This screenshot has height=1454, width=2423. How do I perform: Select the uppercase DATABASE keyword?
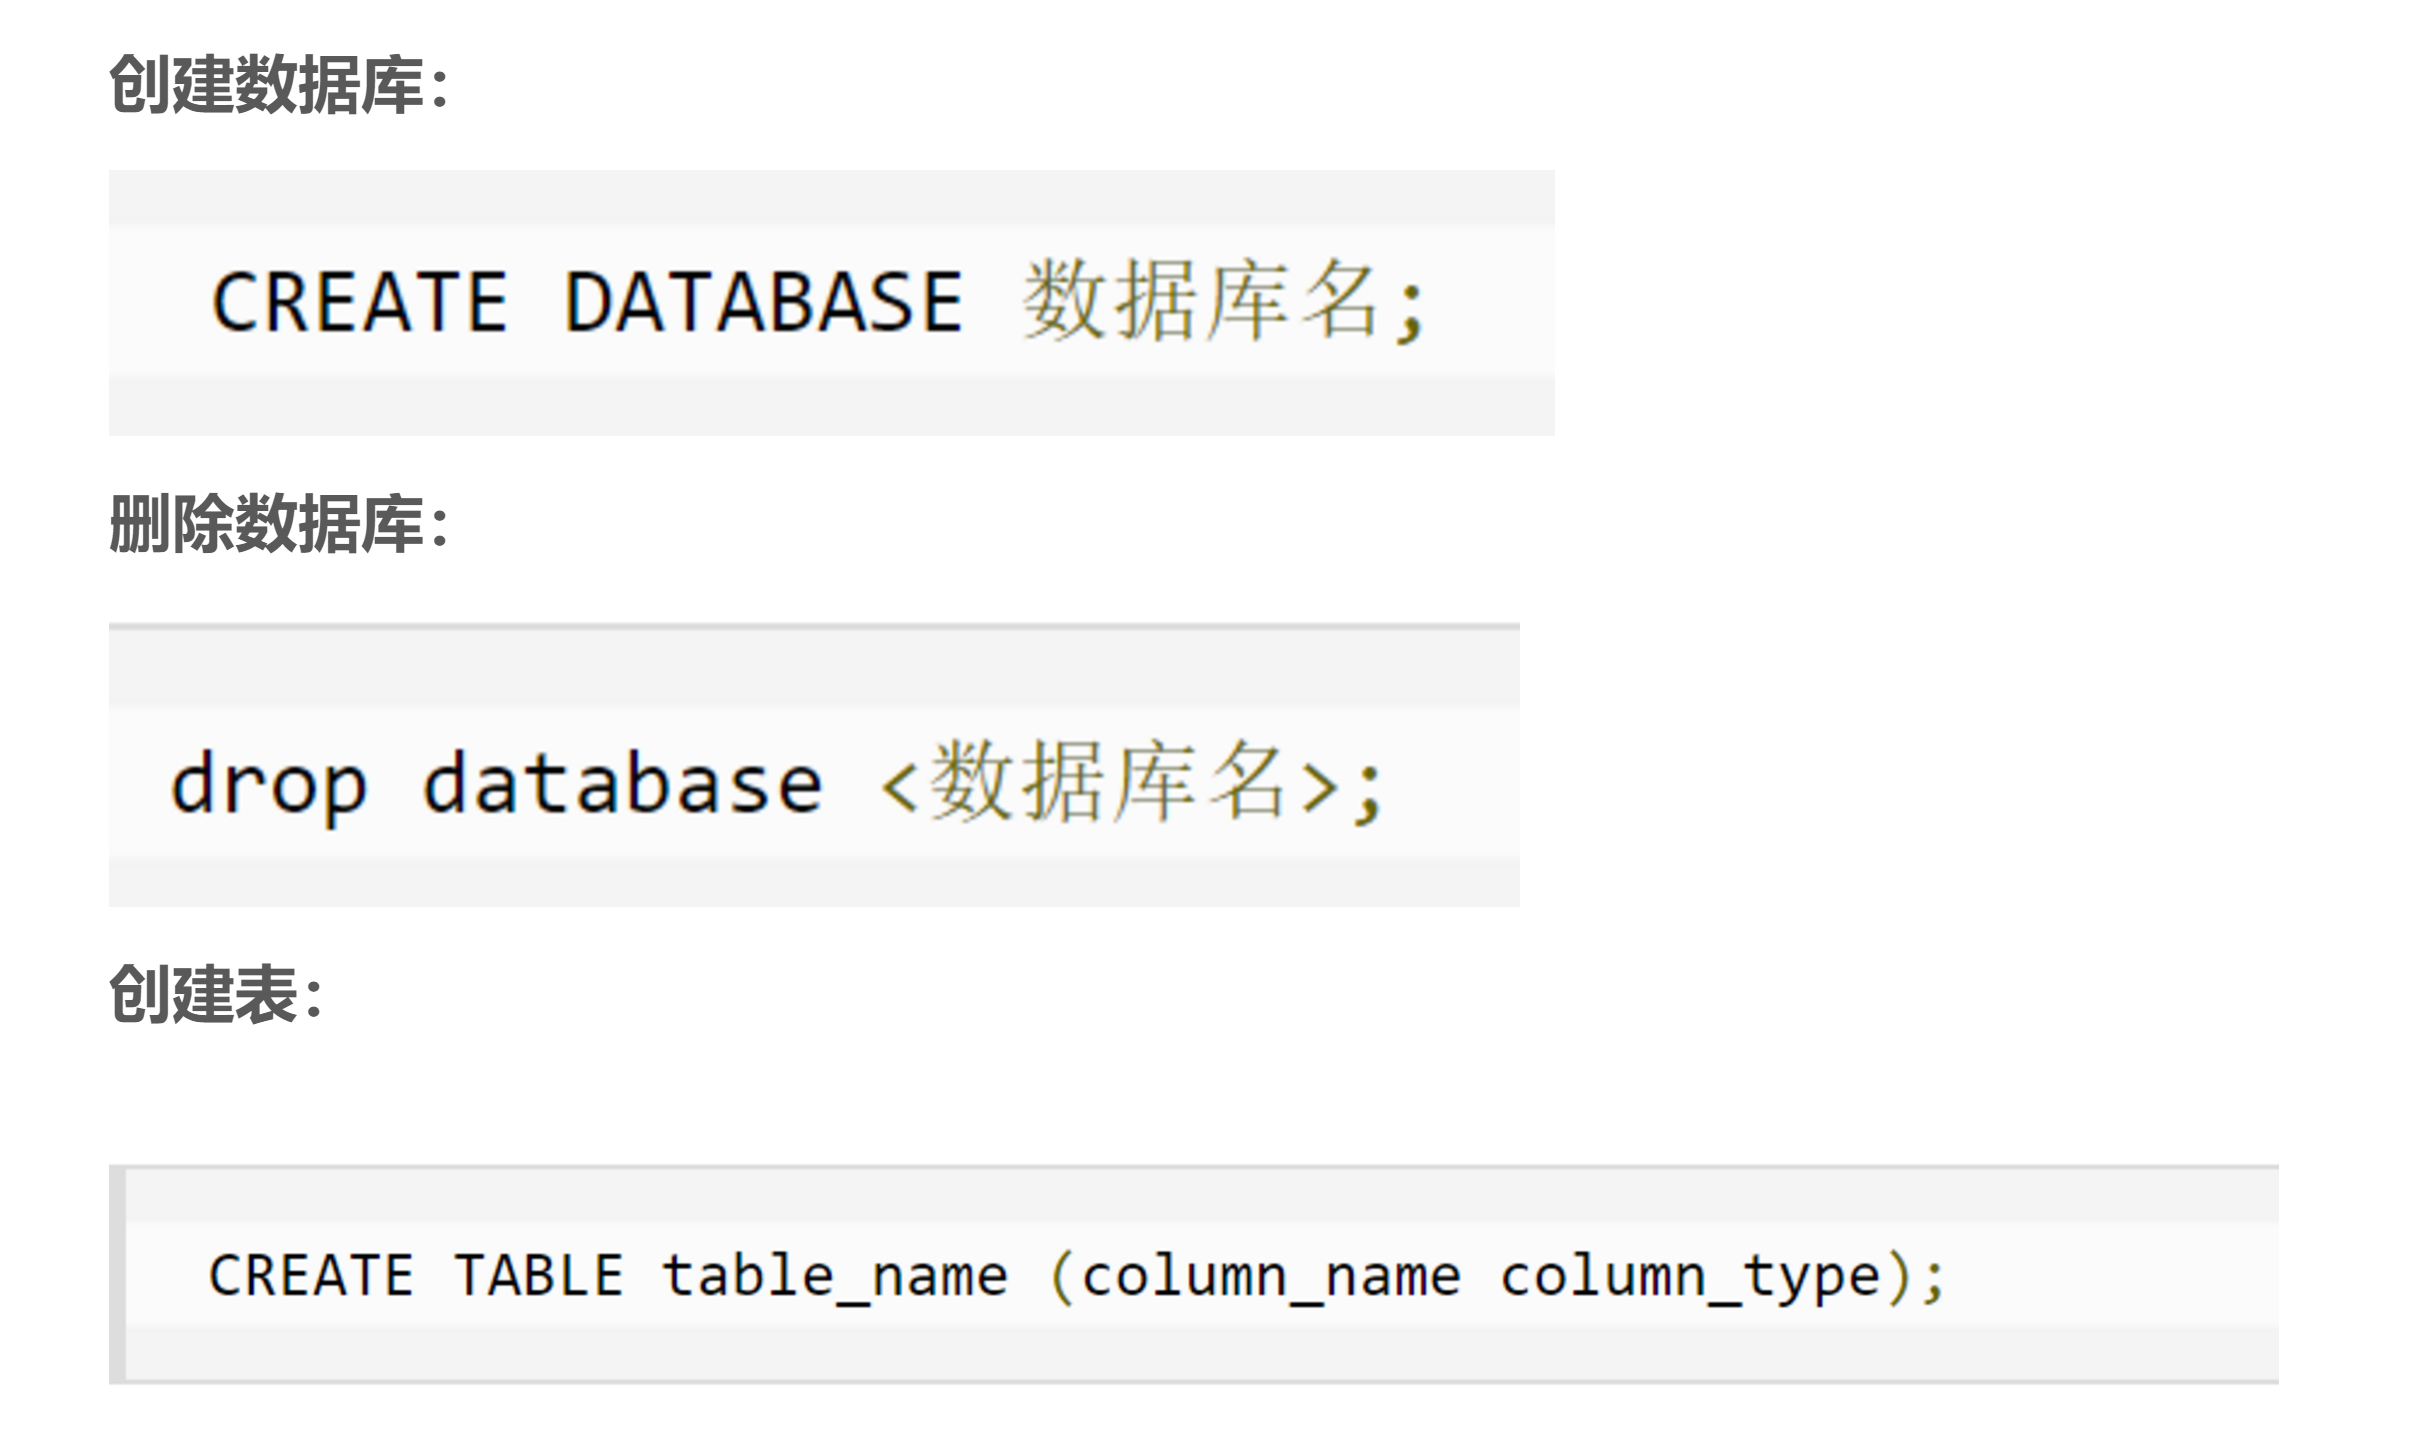763,302
